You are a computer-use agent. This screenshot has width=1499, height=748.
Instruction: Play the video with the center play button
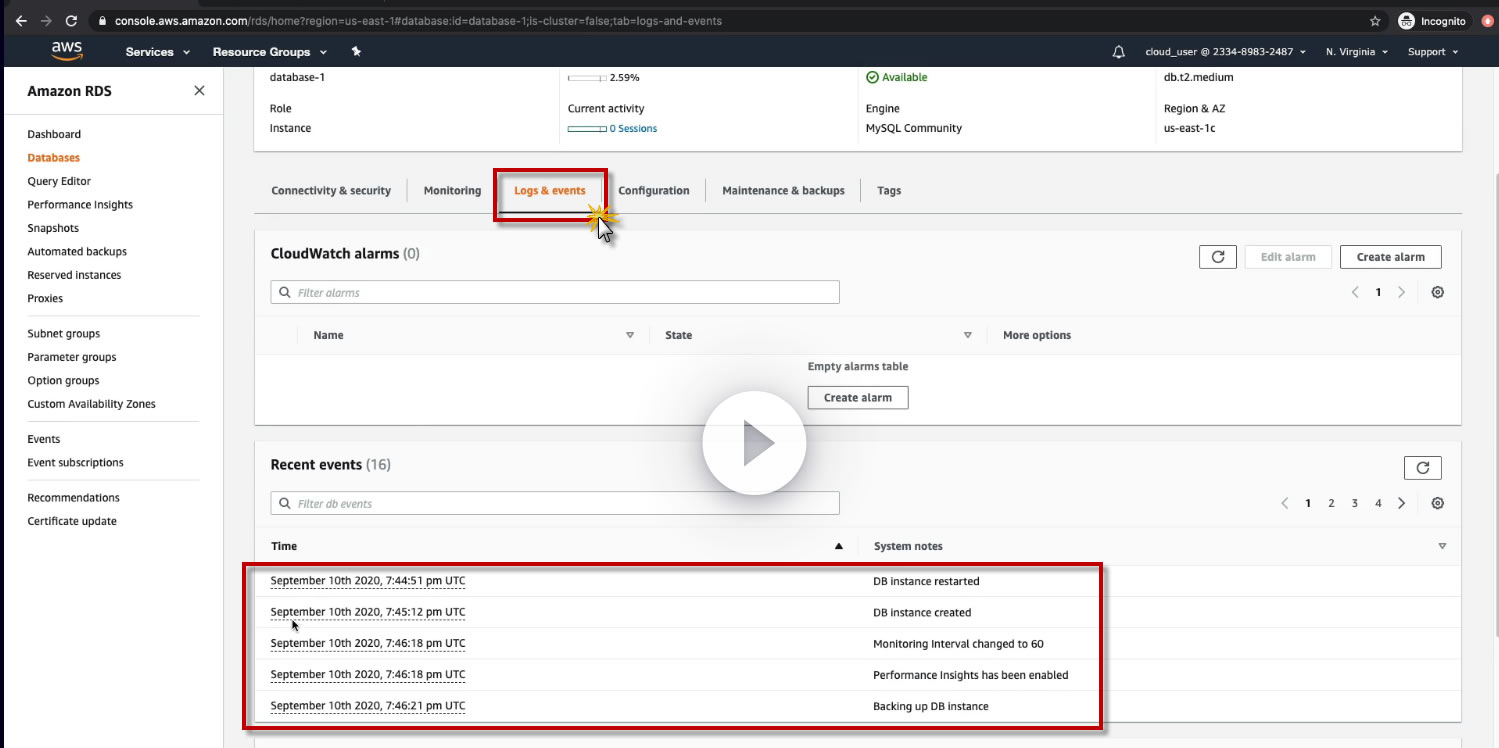tap(754, 442)
